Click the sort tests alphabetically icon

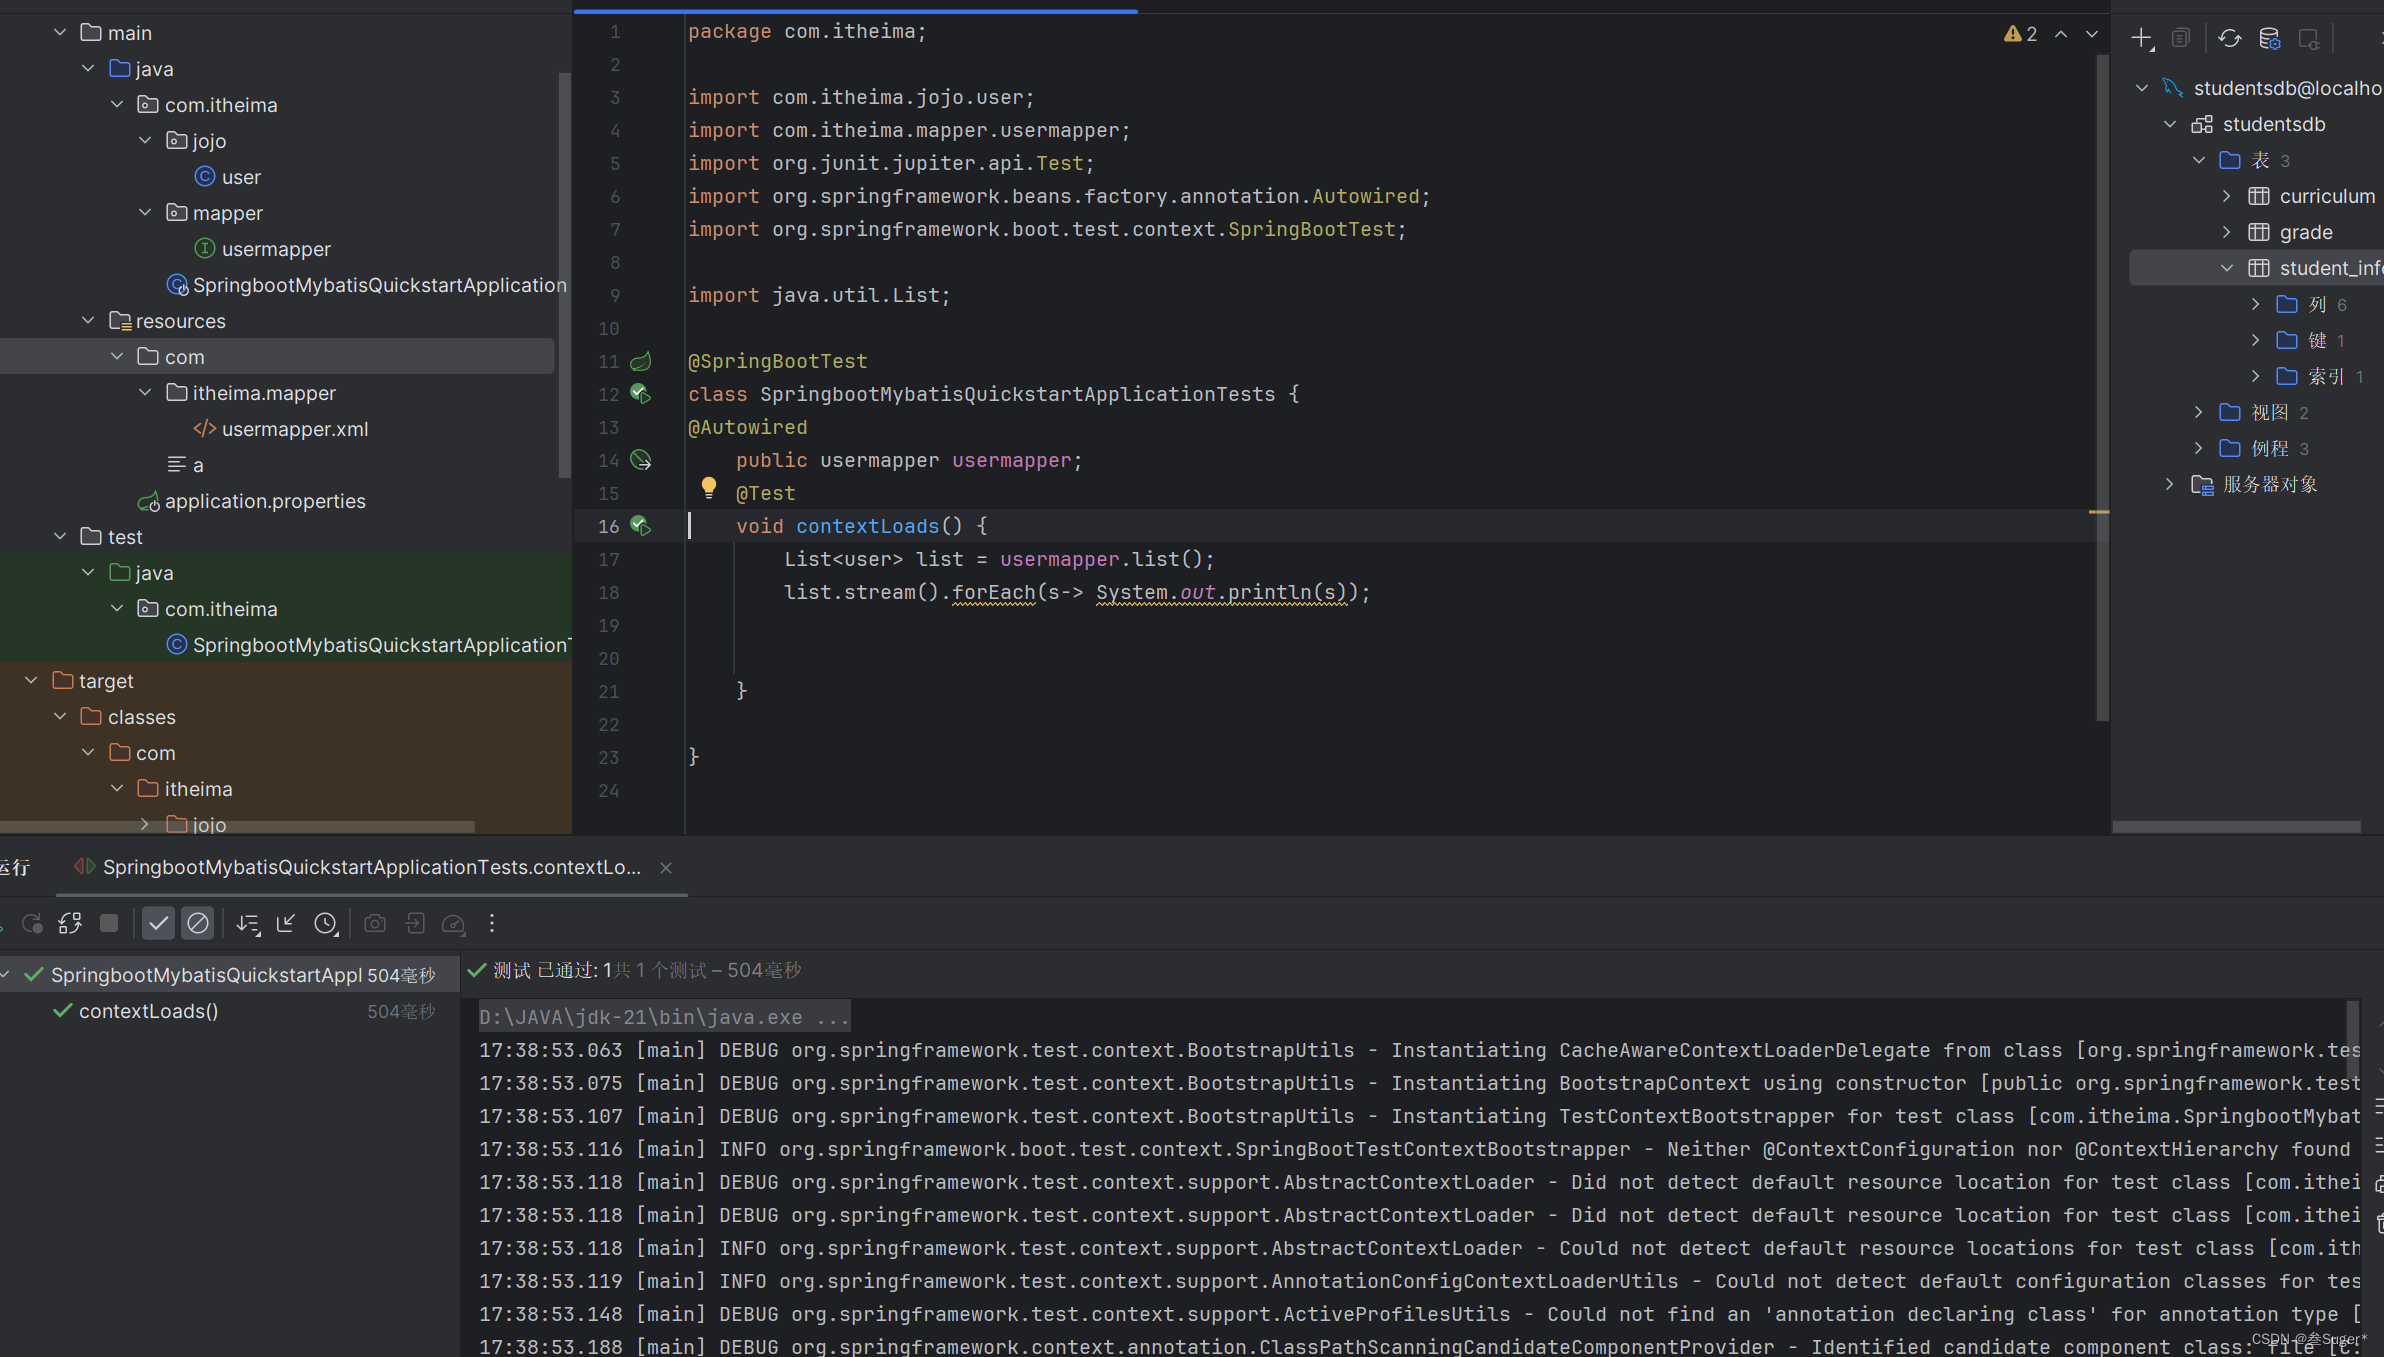(248, 923)
